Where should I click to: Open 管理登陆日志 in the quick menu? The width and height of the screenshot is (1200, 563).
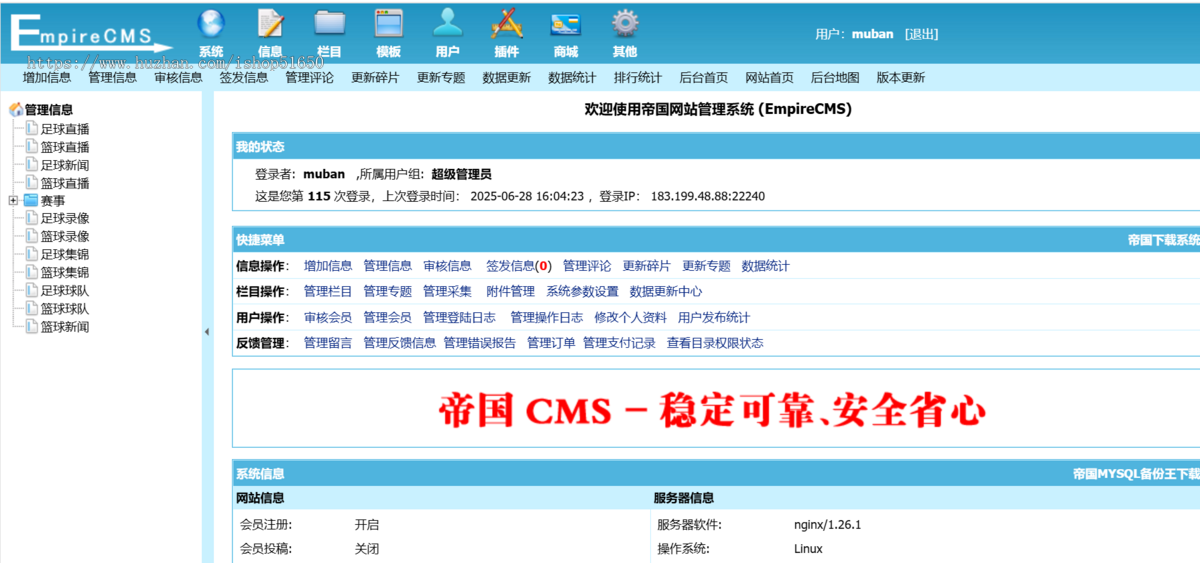pos(459,318)
